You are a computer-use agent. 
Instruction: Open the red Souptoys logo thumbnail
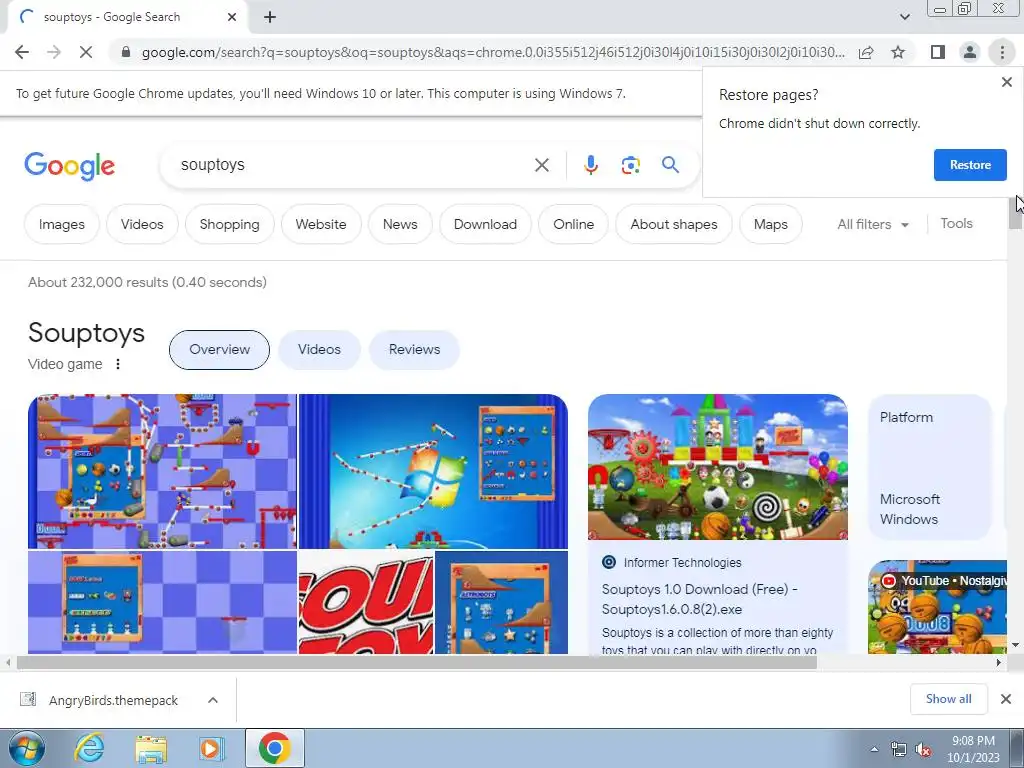point(366,602)
